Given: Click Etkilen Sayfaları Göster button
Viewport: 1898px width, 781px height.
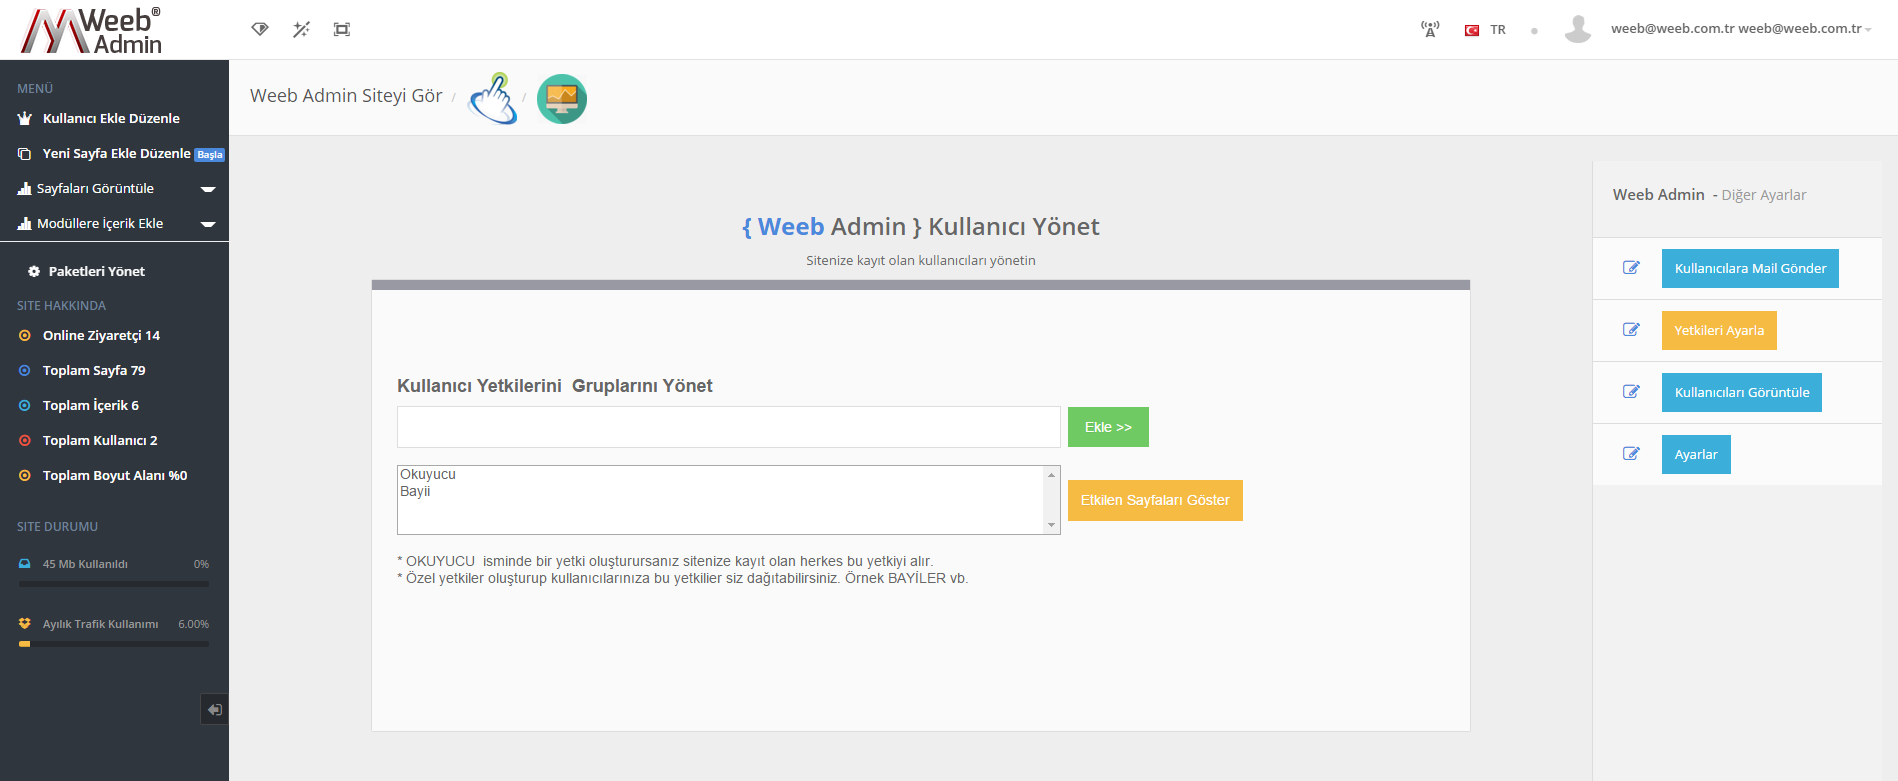Looking at the screenshot, I should click(1155, 500).
